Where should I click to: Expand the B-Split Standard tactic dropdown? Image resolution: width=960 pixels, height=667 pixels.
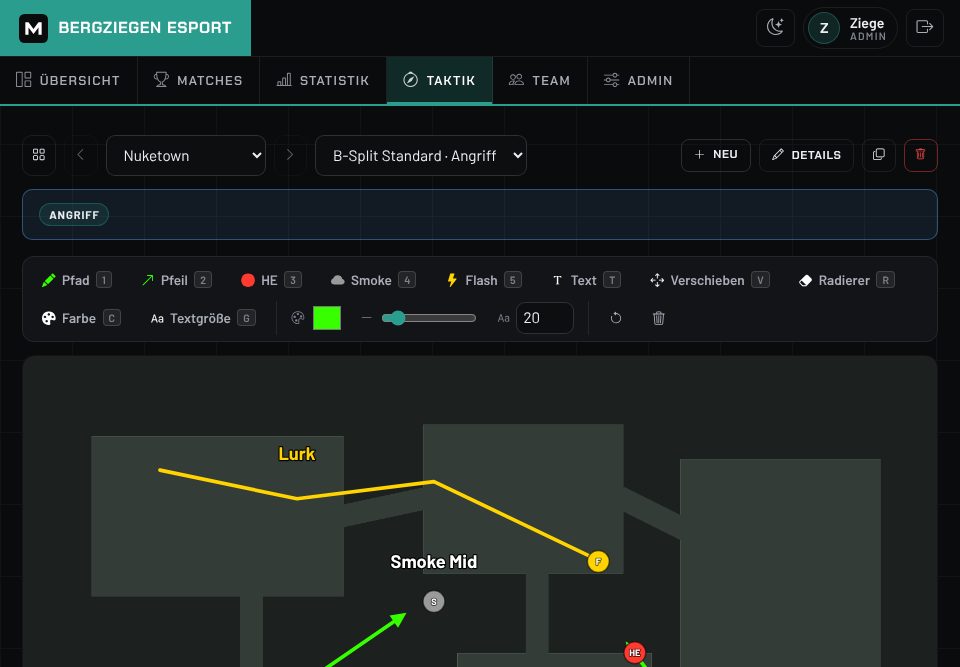tap(421, 156)
